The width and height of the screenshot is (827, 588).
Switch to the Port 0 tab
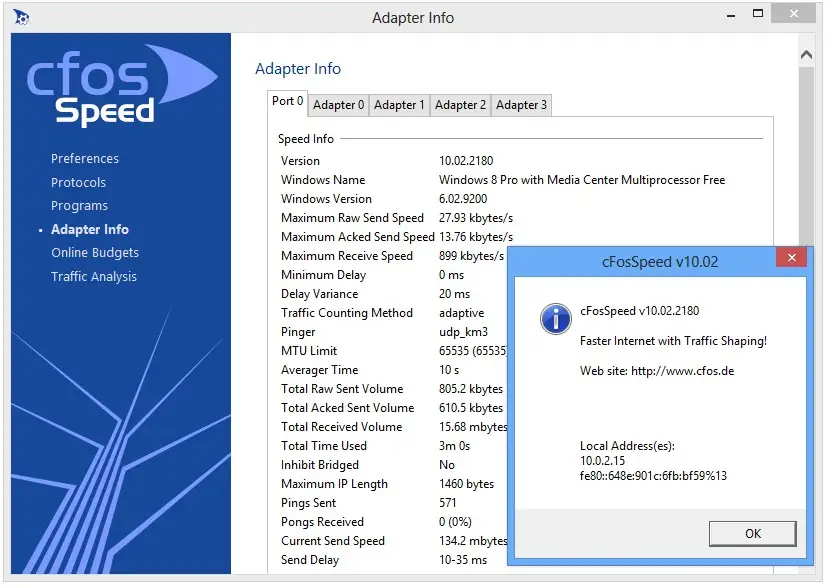(x=287, y=101)
